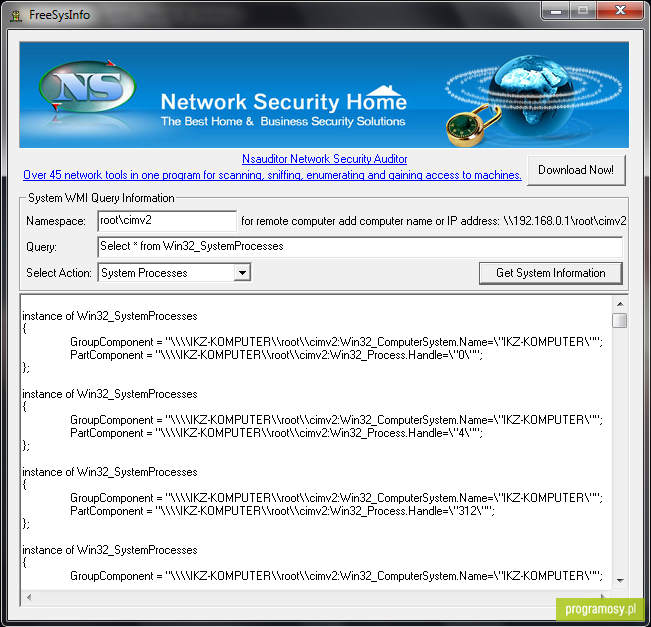Minimize the FreeSysInfo window
Screen dimensions: 651x627
click(x=556, y=11)
